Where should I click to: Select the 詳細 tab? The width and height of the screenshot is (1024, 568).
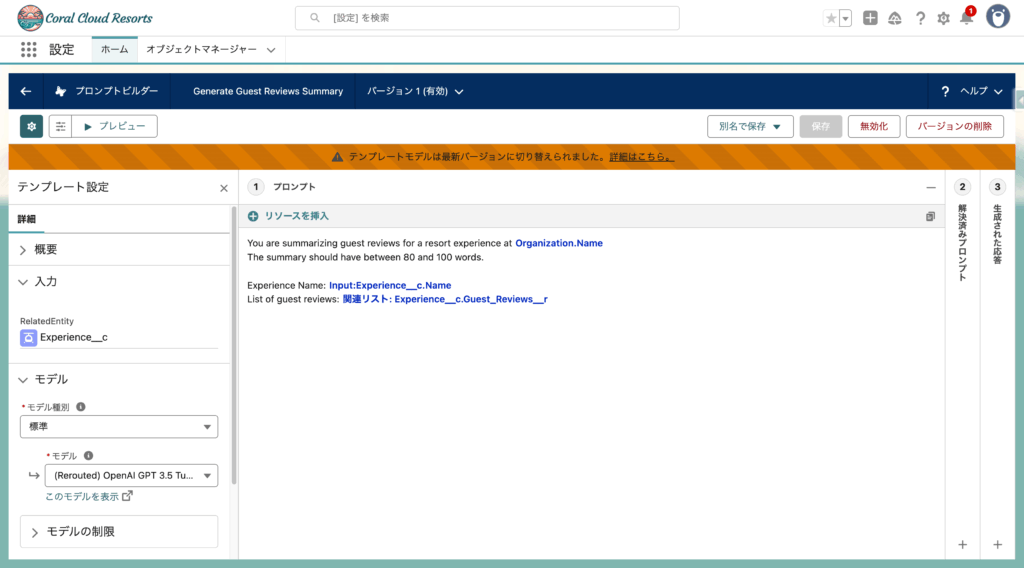click(26, 219)
